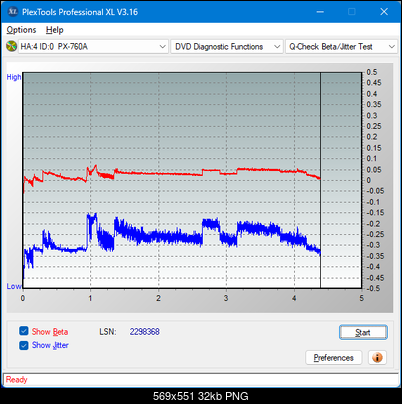Toggle the Show Jitter checkbox
This screenshot has height=404, width=402.
(x=24, y=345)
